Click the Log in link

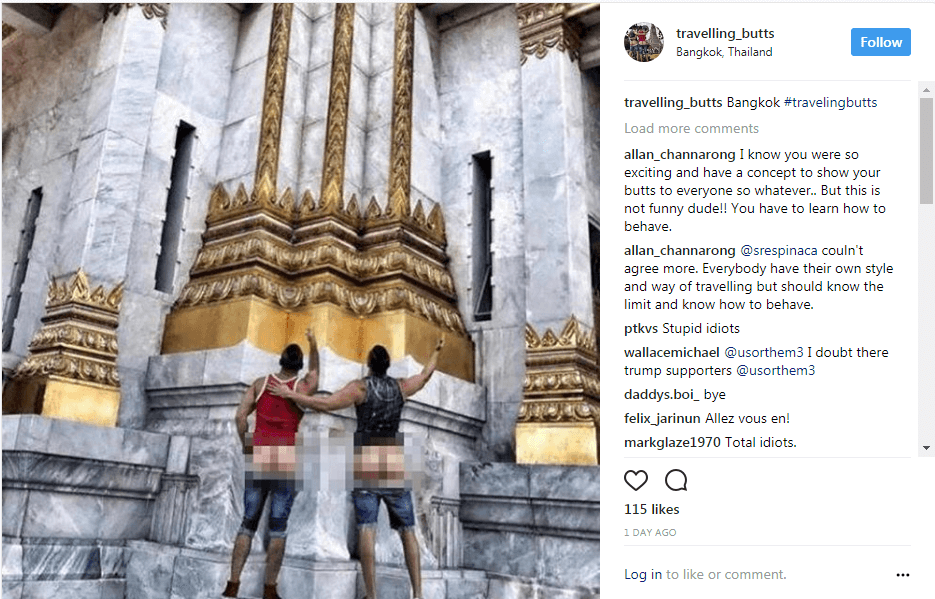pyautogui.click(x=643, y=575)
